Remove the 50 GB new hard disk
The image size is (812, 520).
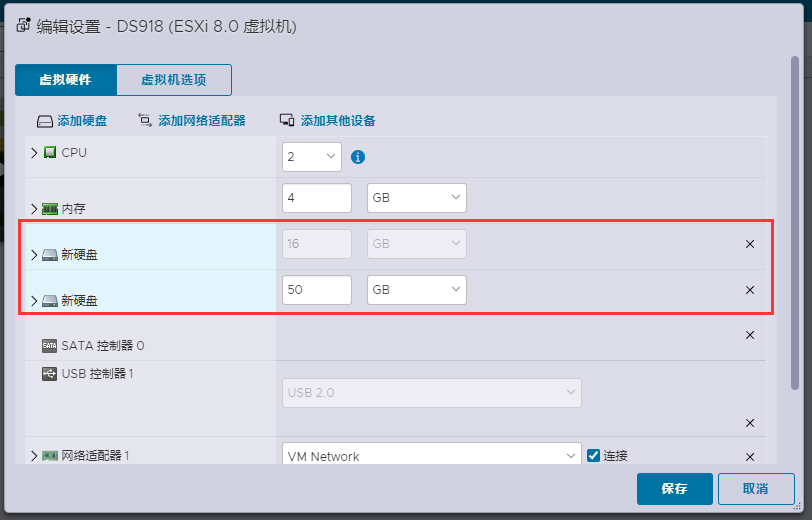[750, 290]
